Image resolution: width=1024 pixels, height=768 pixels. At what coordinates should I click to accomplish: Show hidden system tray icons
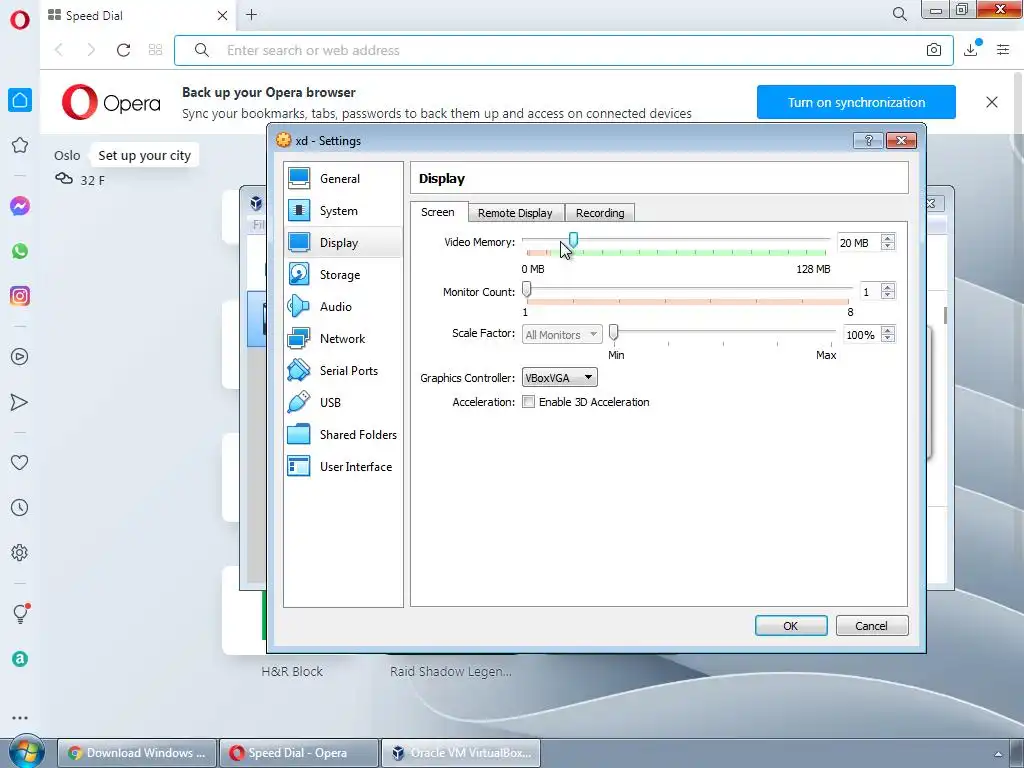pyautogui.click(x=998, y=754)
